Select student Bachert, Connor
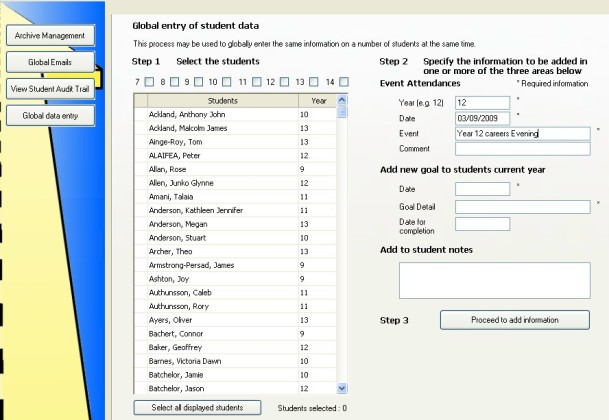The height and width of the screenshot is (420, 609). tap(235, 334)
